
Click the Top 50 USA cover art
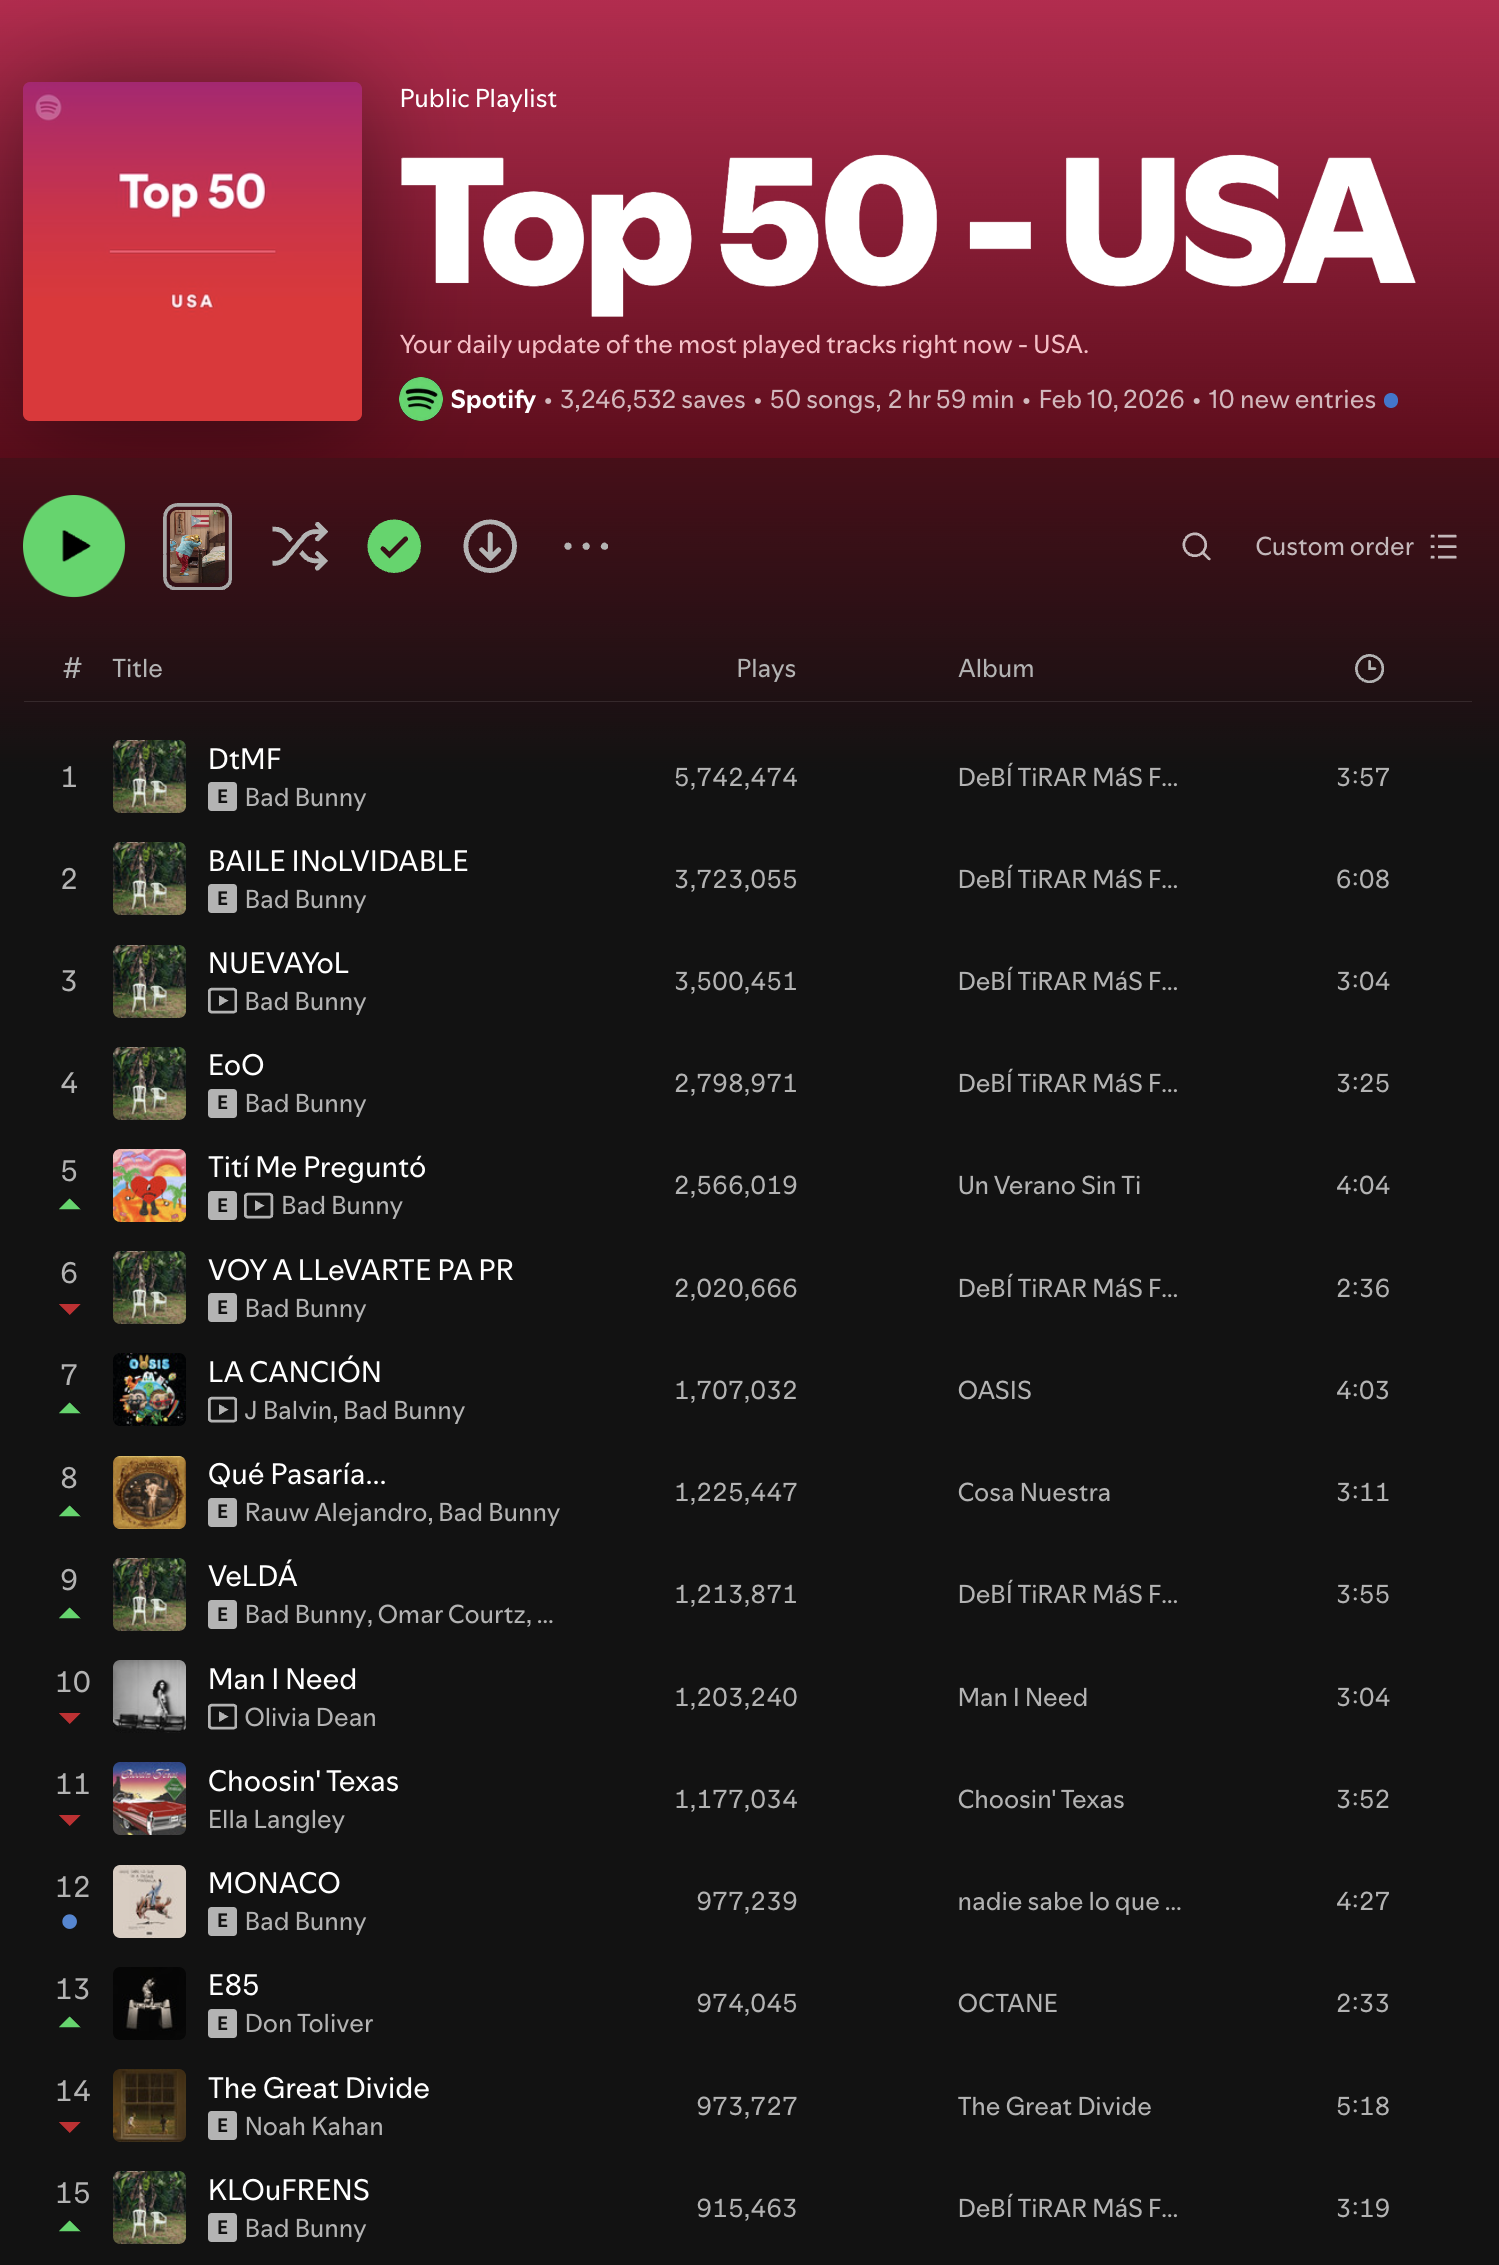pyautogui.click(x=192, y=251)
